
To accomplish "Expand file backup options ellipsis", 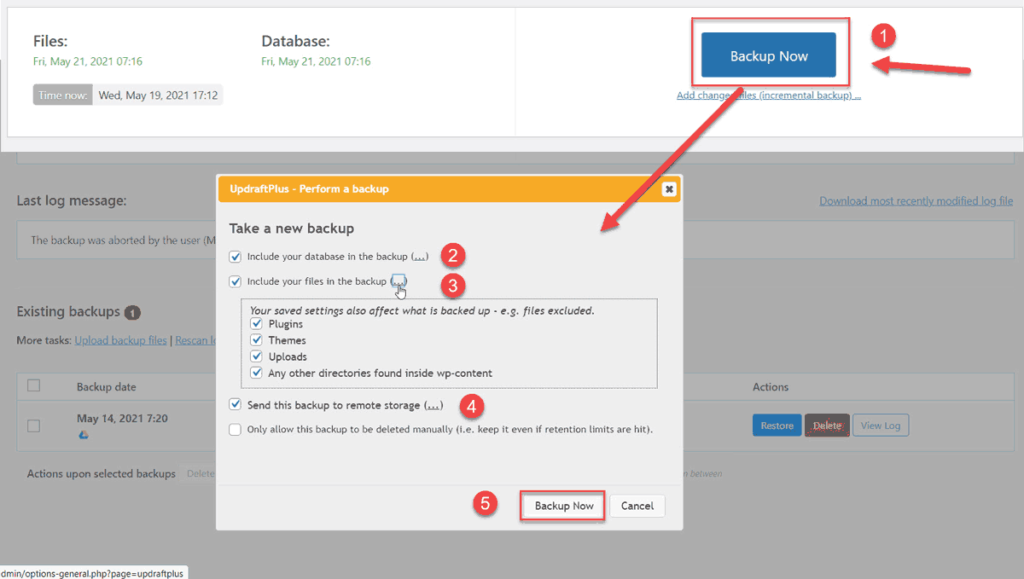I will pyautogui.click(x=398, y=281).
